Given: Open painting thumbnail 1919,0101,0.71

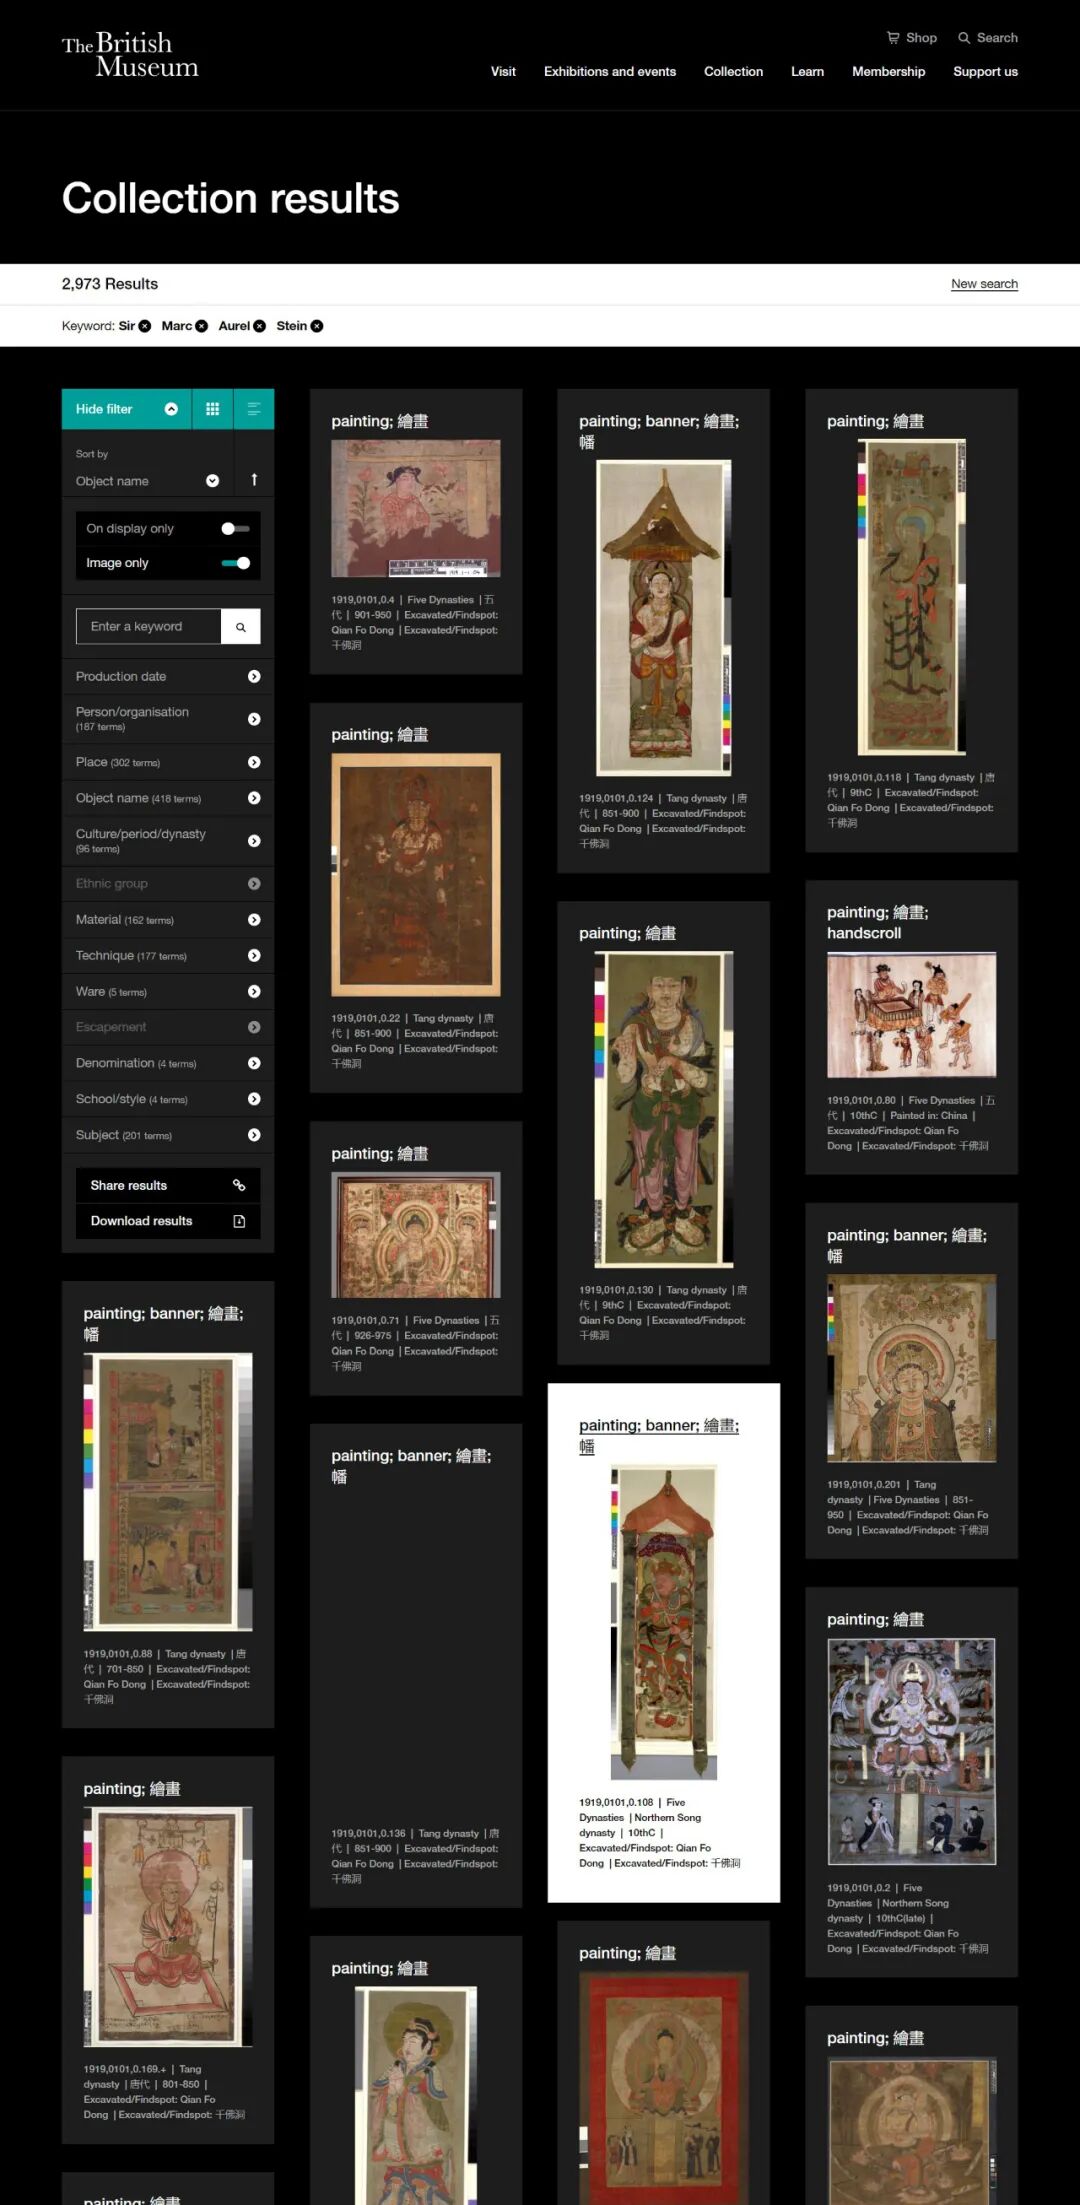Looking at the screenshot, I should coord(416,1235).
